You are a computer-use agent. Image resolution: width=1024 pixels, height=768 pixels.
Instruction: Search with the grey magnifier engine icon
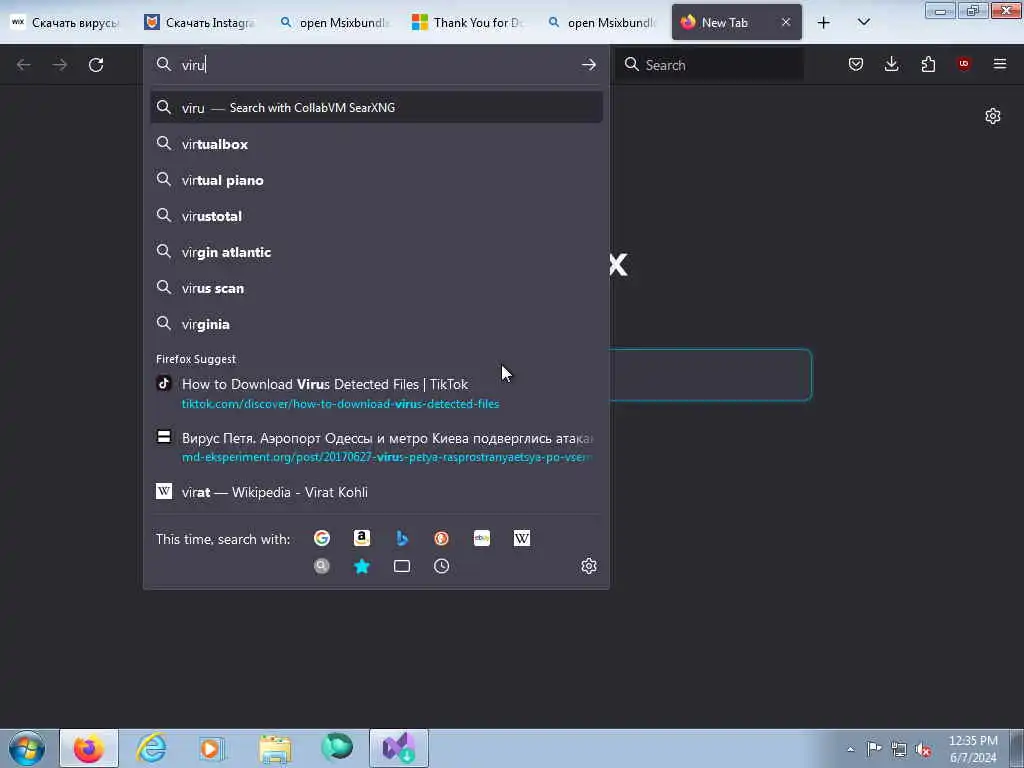point(322,566)
